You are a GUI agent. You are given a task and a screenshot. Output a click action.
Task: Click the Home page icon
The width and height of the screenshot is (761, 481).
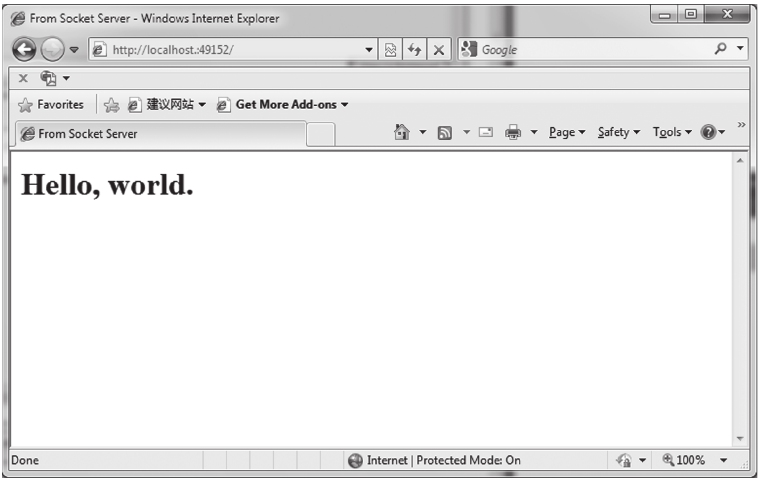point(401,132)
